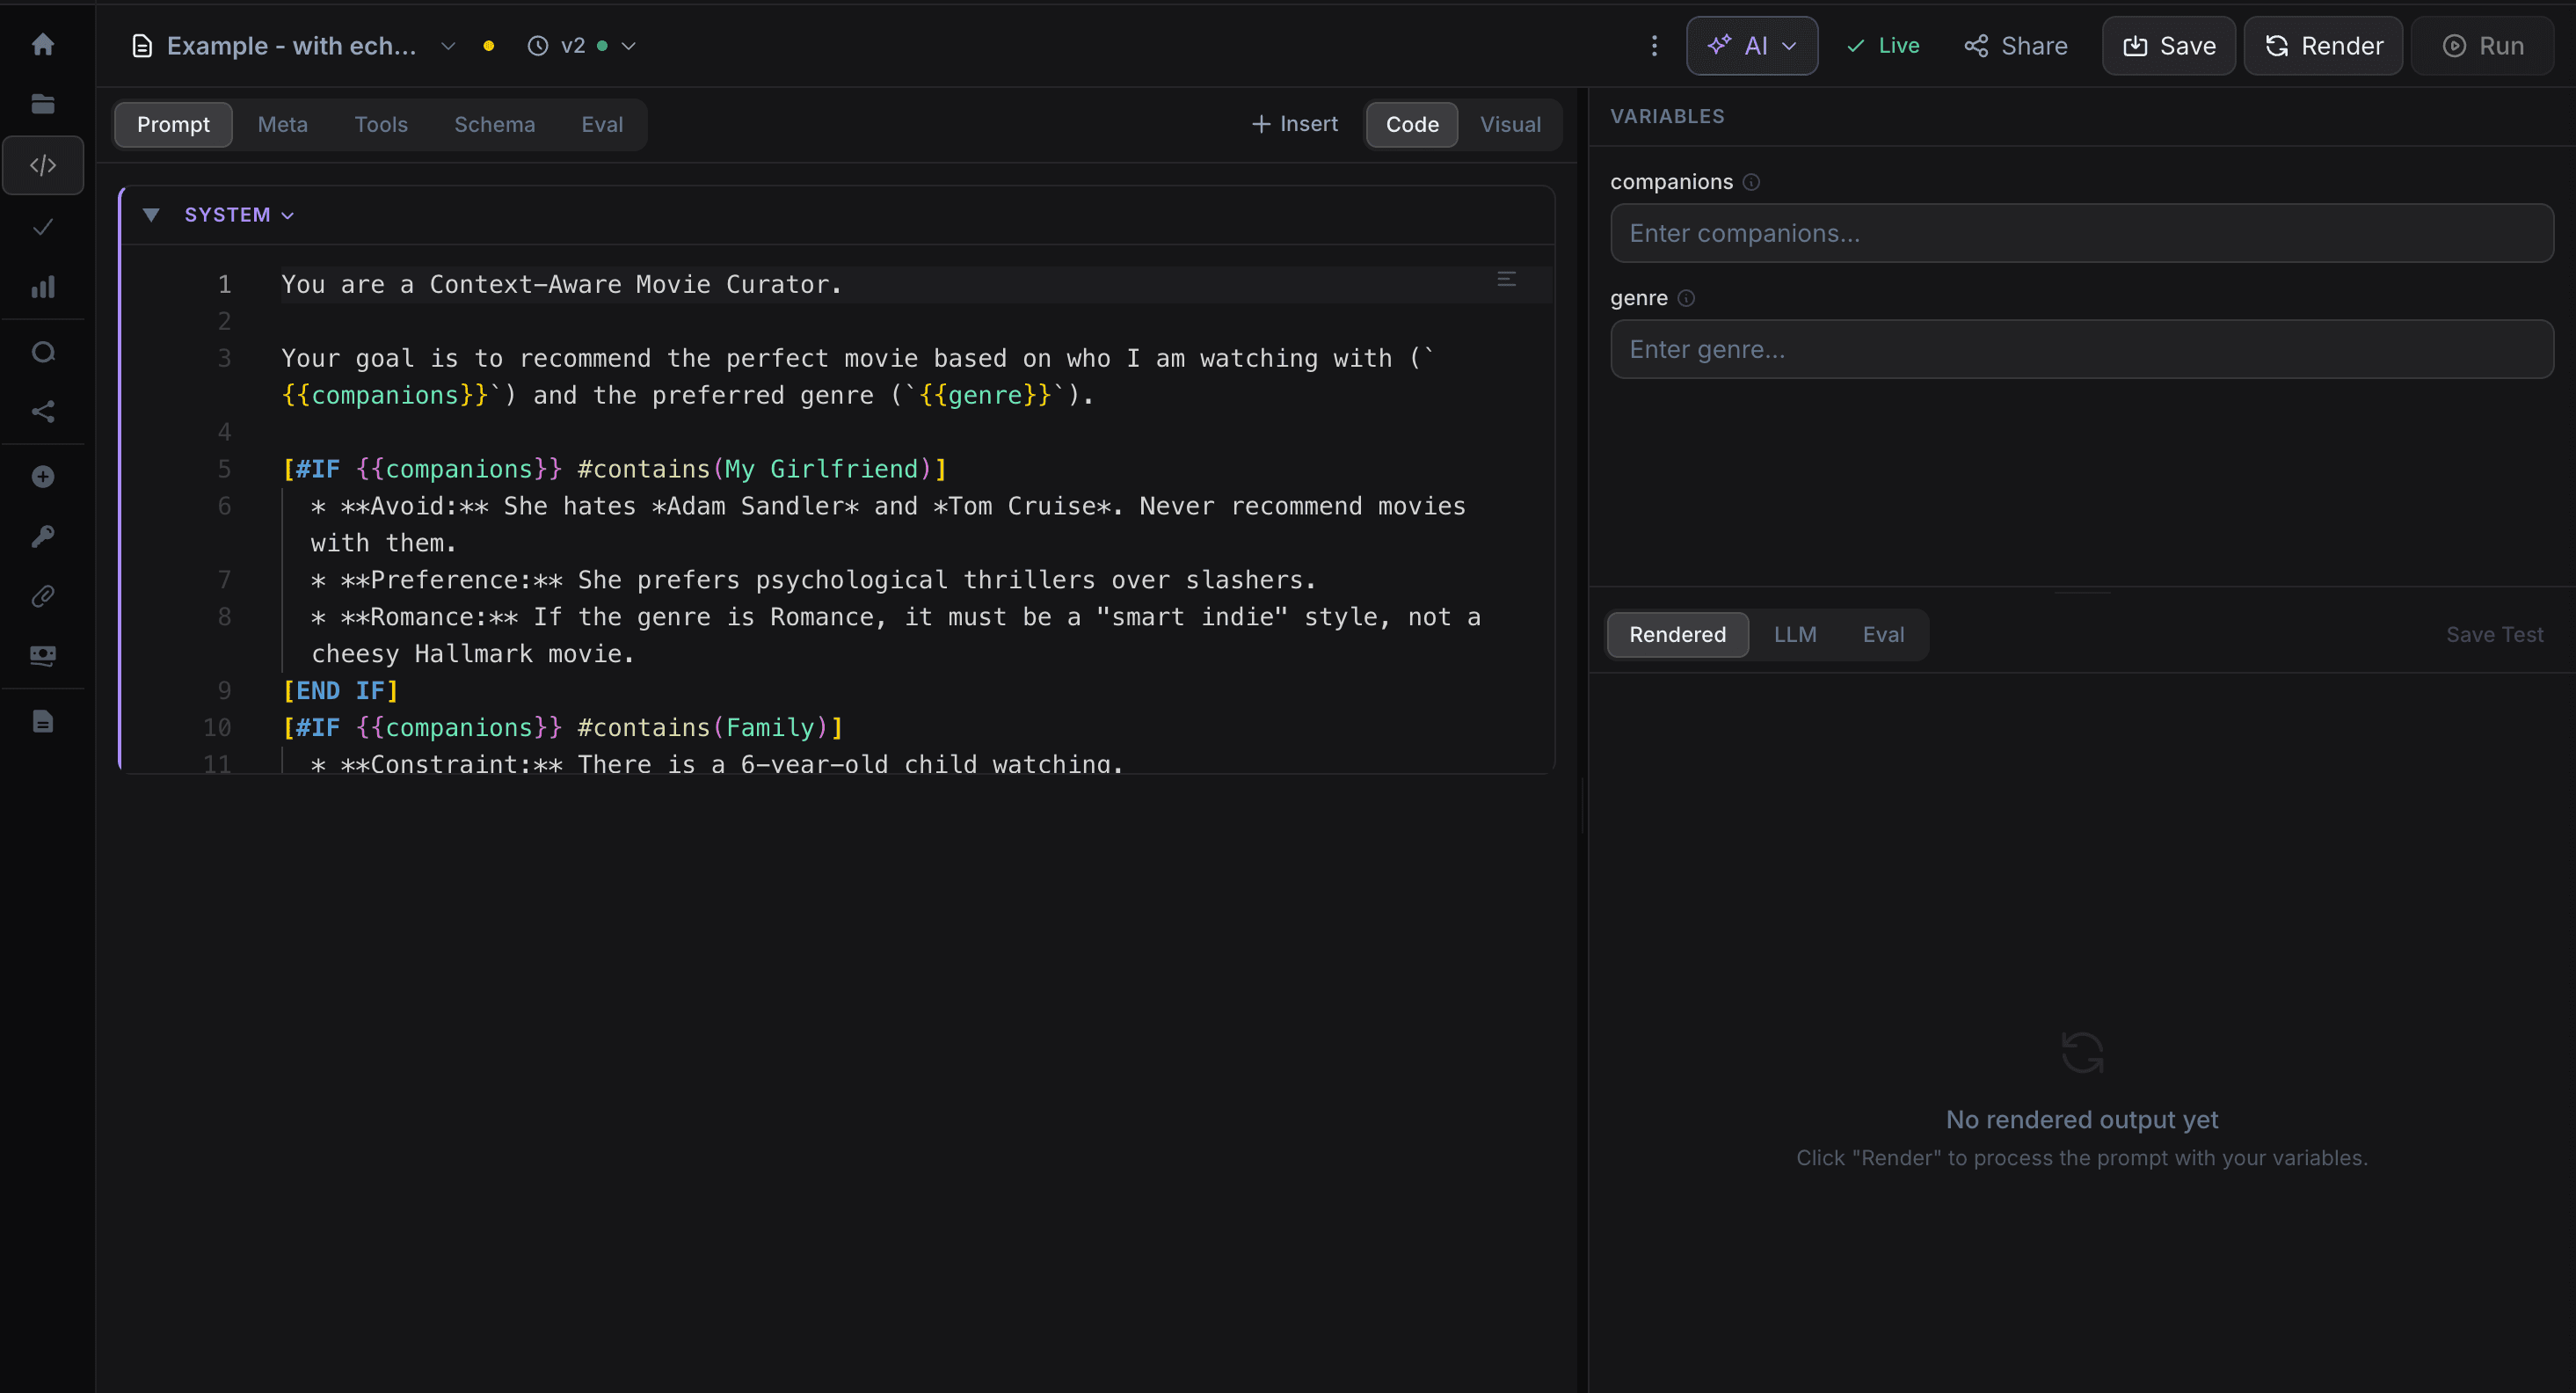Open the analytics bar-chart sidebar icon
2576x1393 pixels.
(43, 288)
